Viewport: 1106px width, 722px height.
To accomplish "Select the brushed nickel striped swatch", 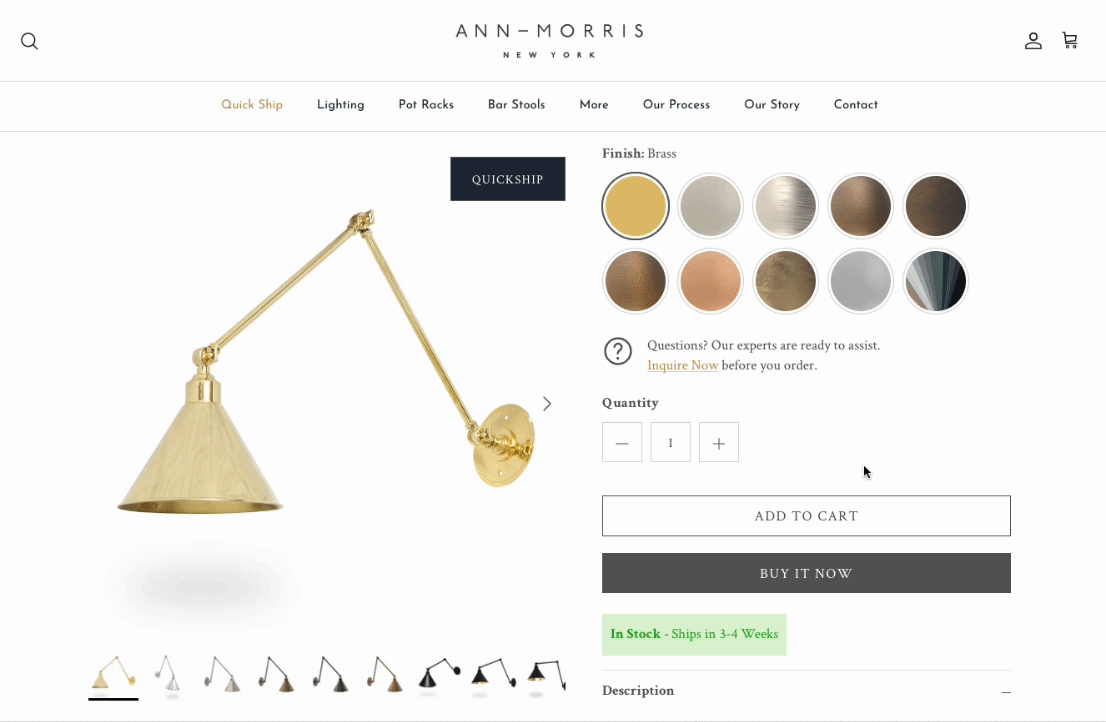I will click(x=785, y=206).
